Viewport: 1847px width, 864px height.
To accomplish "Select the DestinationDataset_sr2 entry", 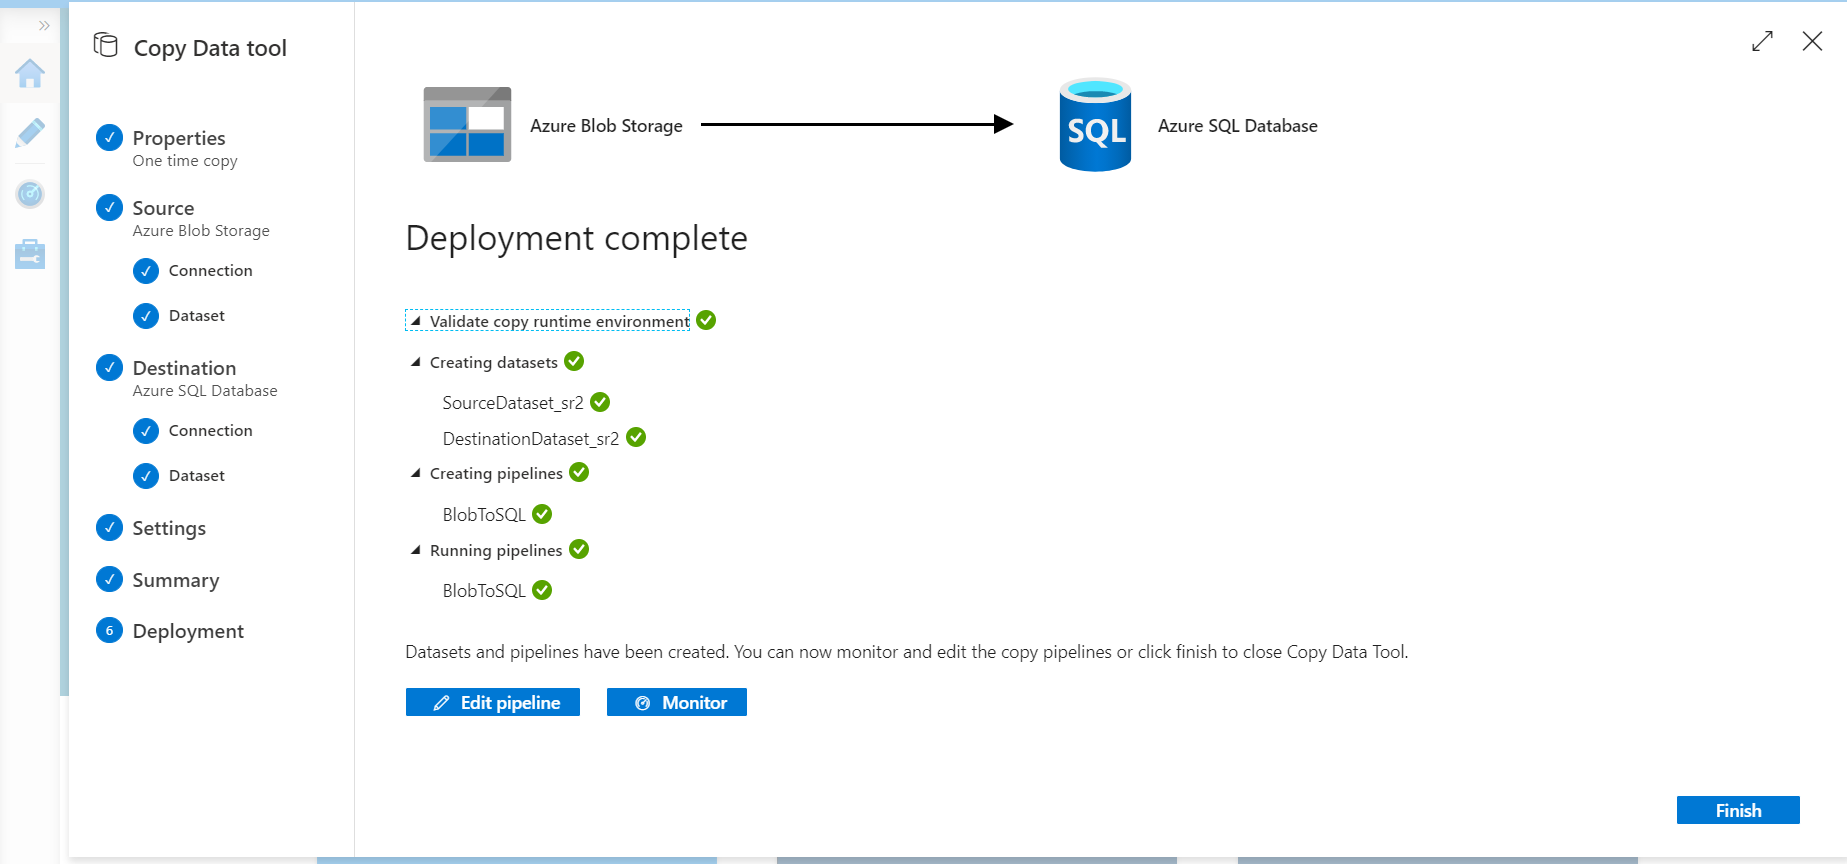I will point(531,439).
